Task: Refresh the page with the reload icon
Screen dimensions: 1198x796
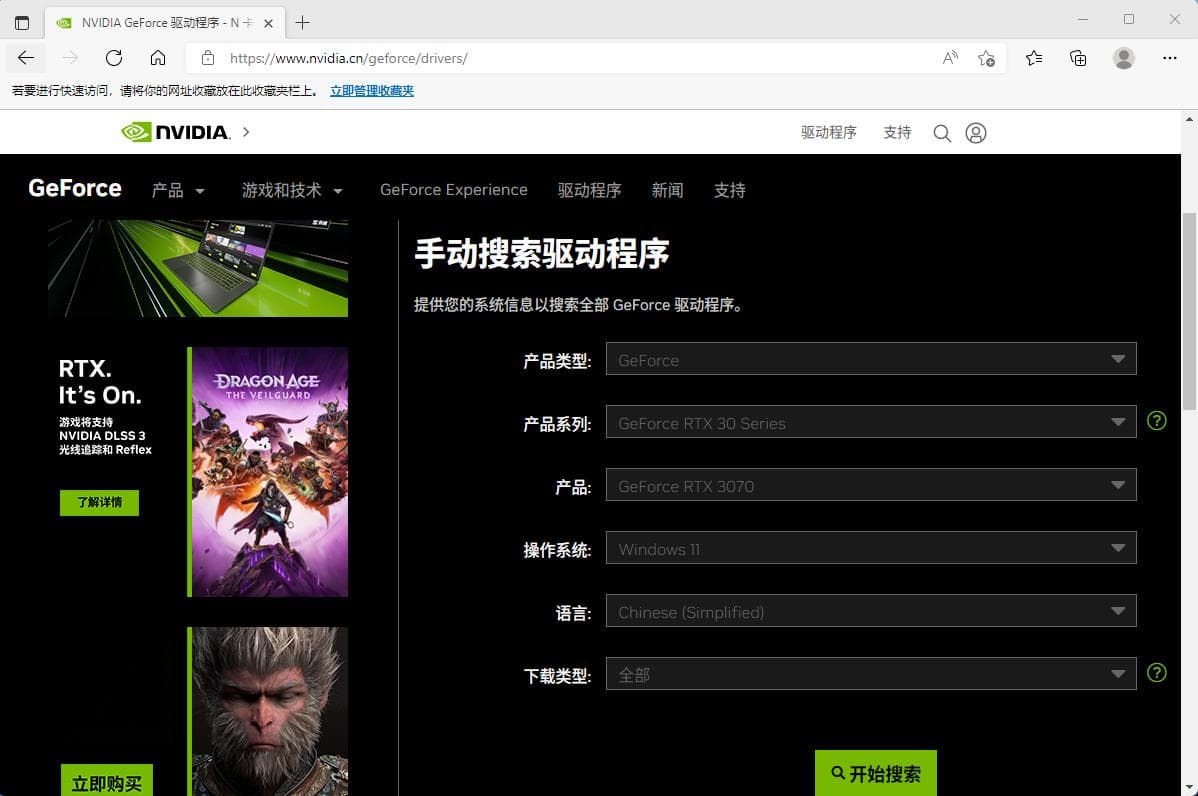Action: coord(114,58)
